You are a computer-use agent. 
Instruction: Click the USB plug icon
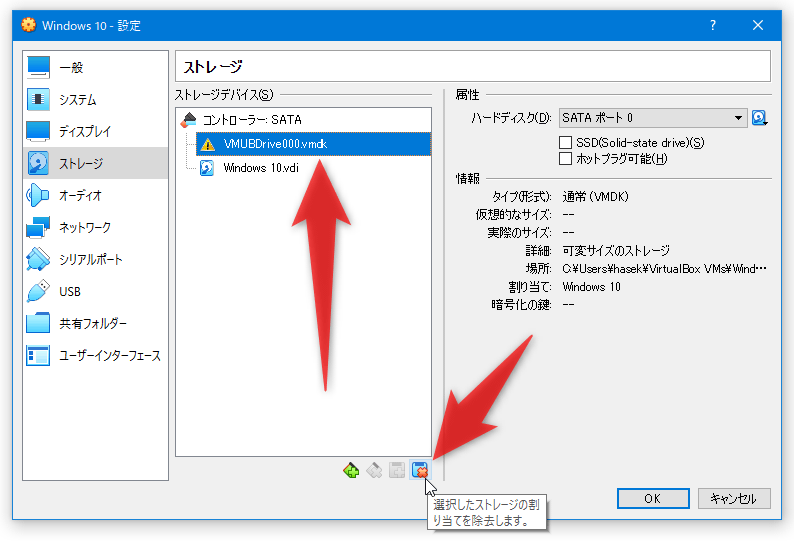tap(38, 291)
